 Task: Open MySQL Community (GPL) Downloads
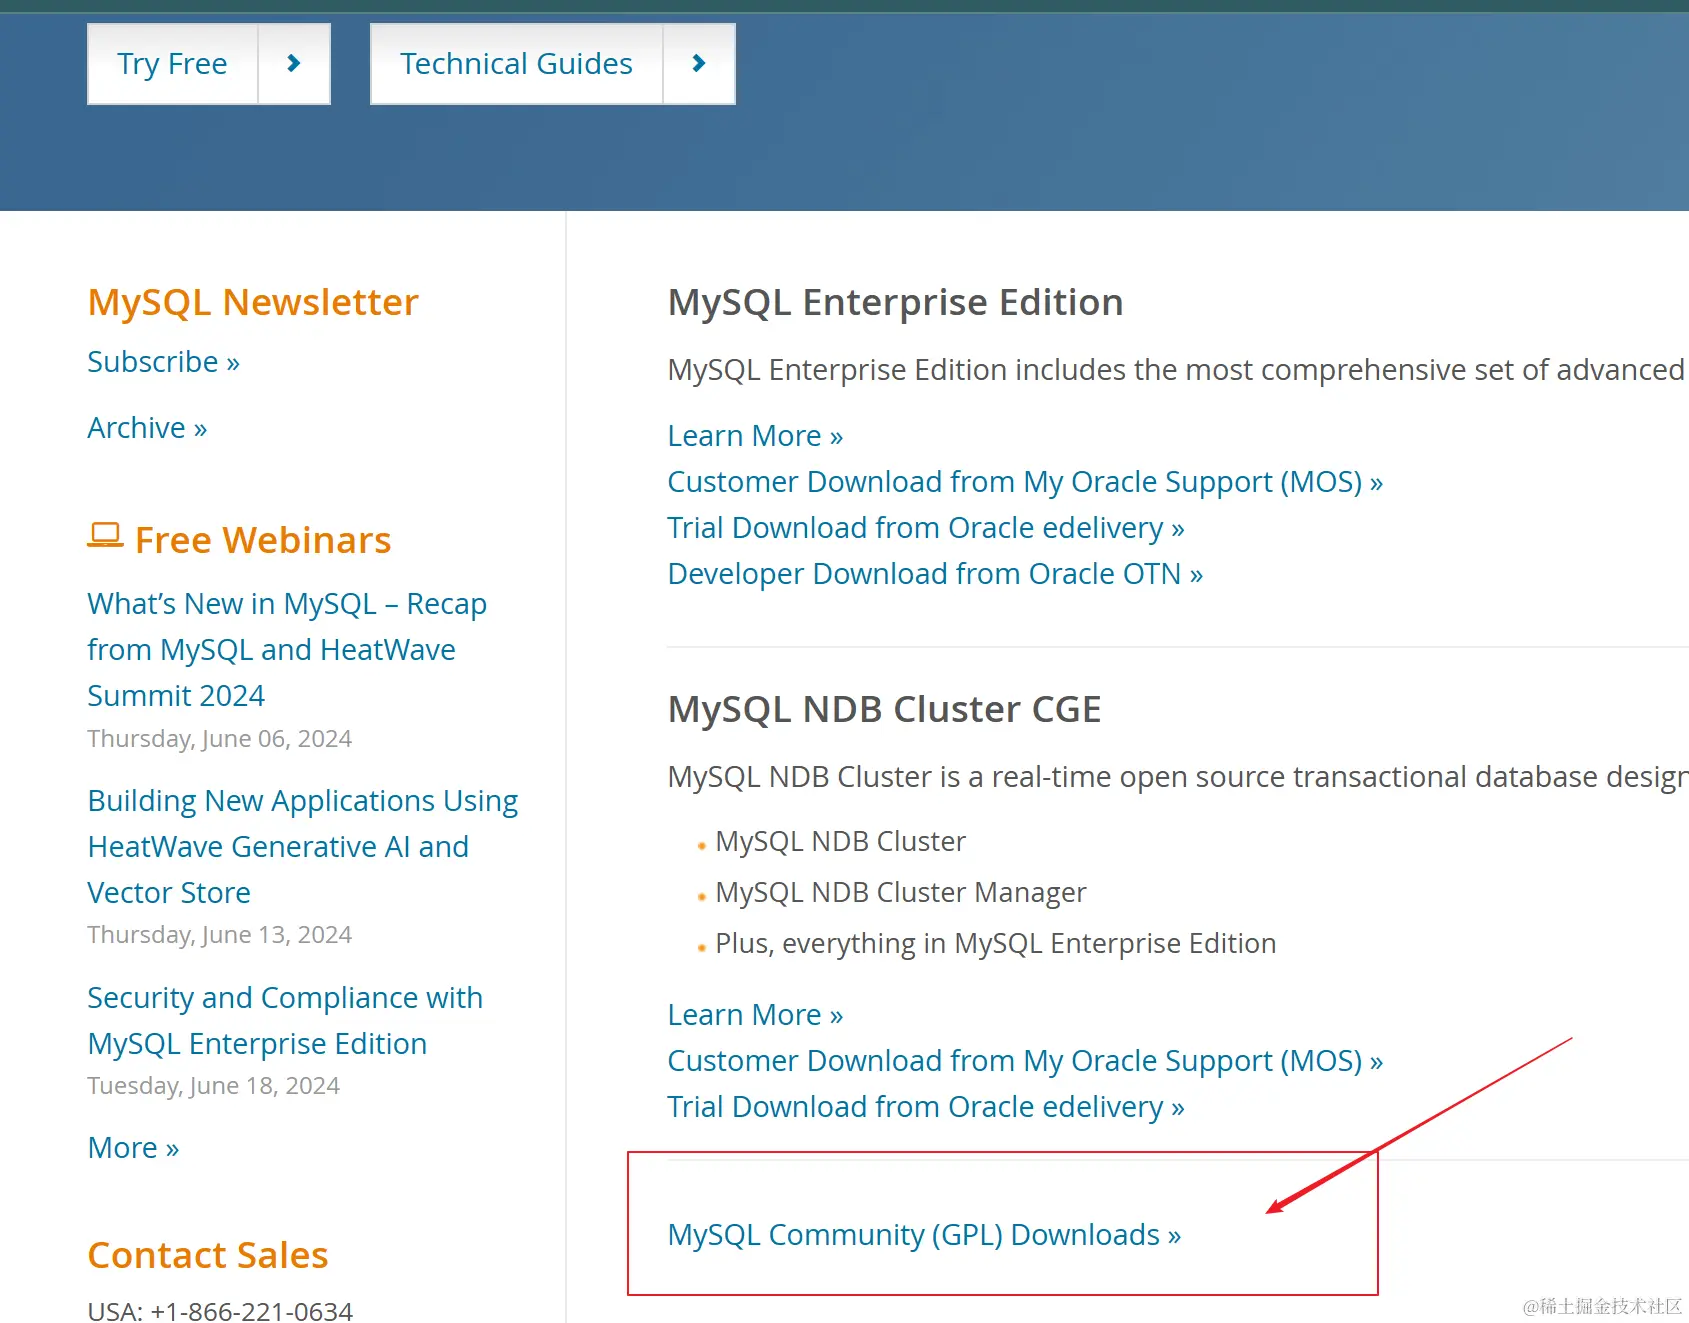click(x=923, y=1235)
